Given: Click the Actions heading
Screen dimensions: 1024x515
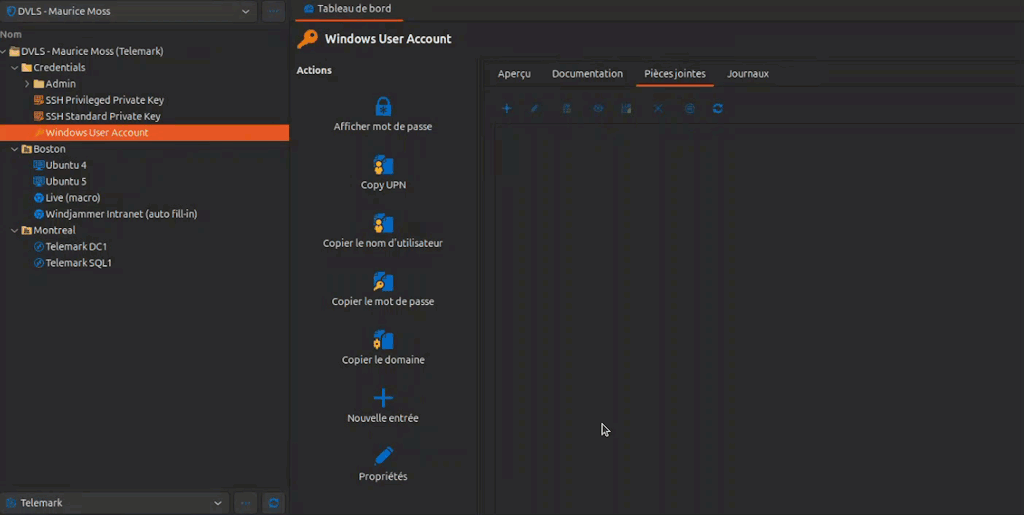Looking at the screenshot, I should point(314,70).
